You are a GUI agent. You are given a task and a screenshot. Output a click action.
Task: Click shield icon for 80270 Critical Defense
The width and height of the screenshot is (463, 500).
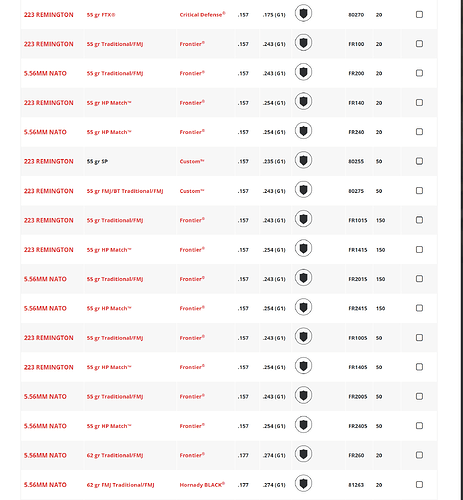303,14
